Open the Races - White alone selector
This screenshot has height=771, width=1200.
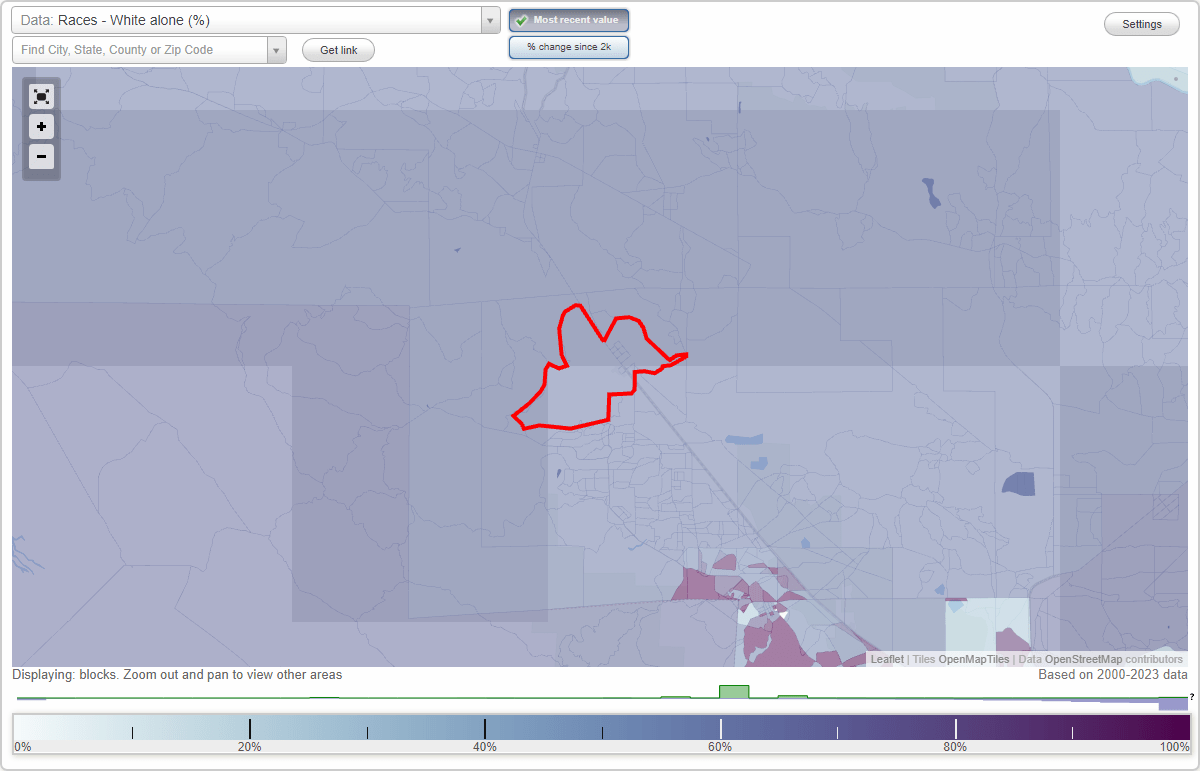click(x=250, y=19)
